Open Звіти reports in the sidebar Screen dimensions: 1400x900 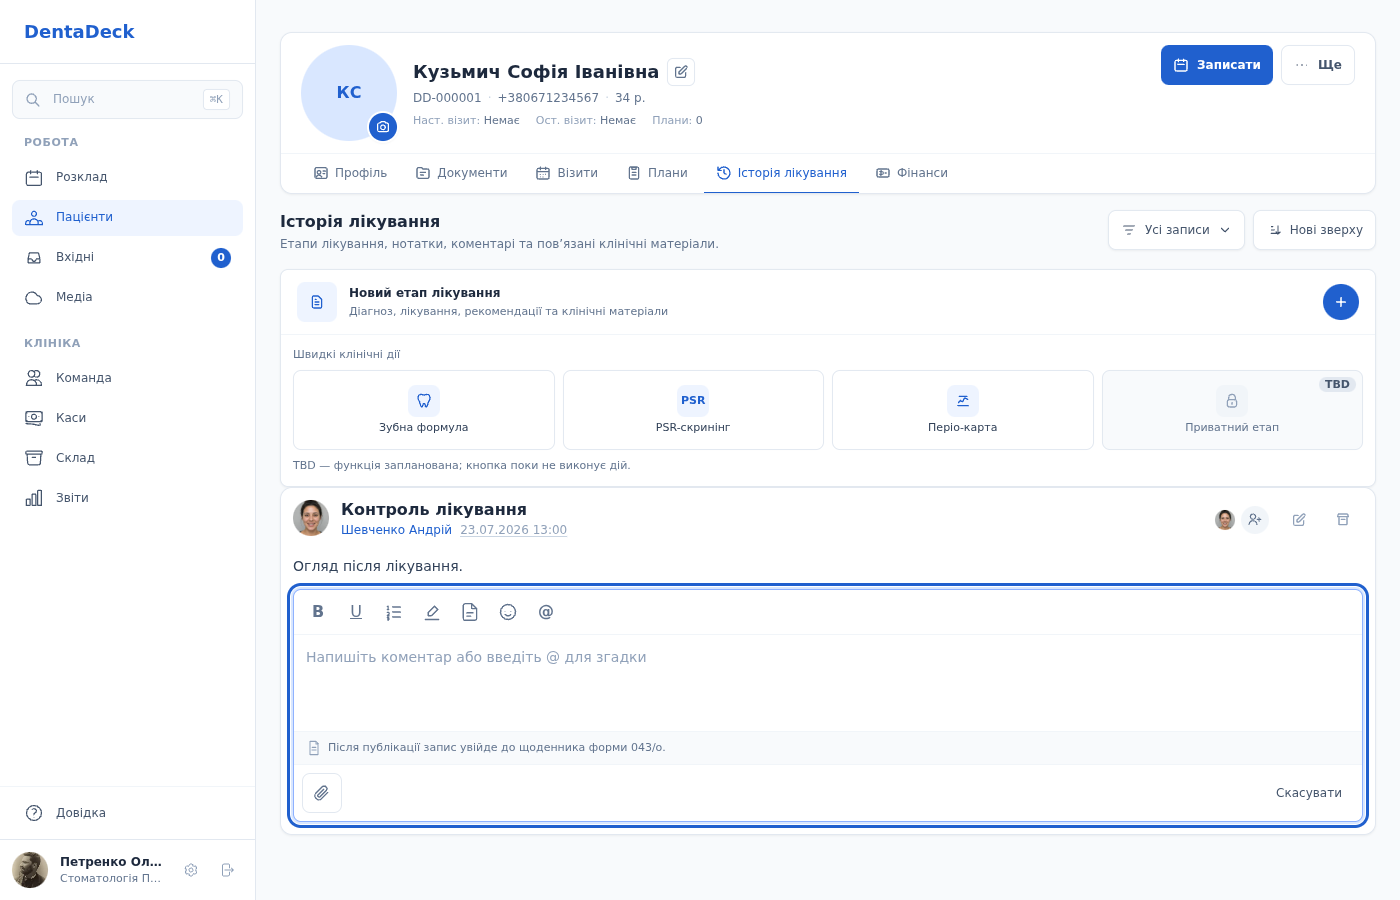(x=127, y=498)
